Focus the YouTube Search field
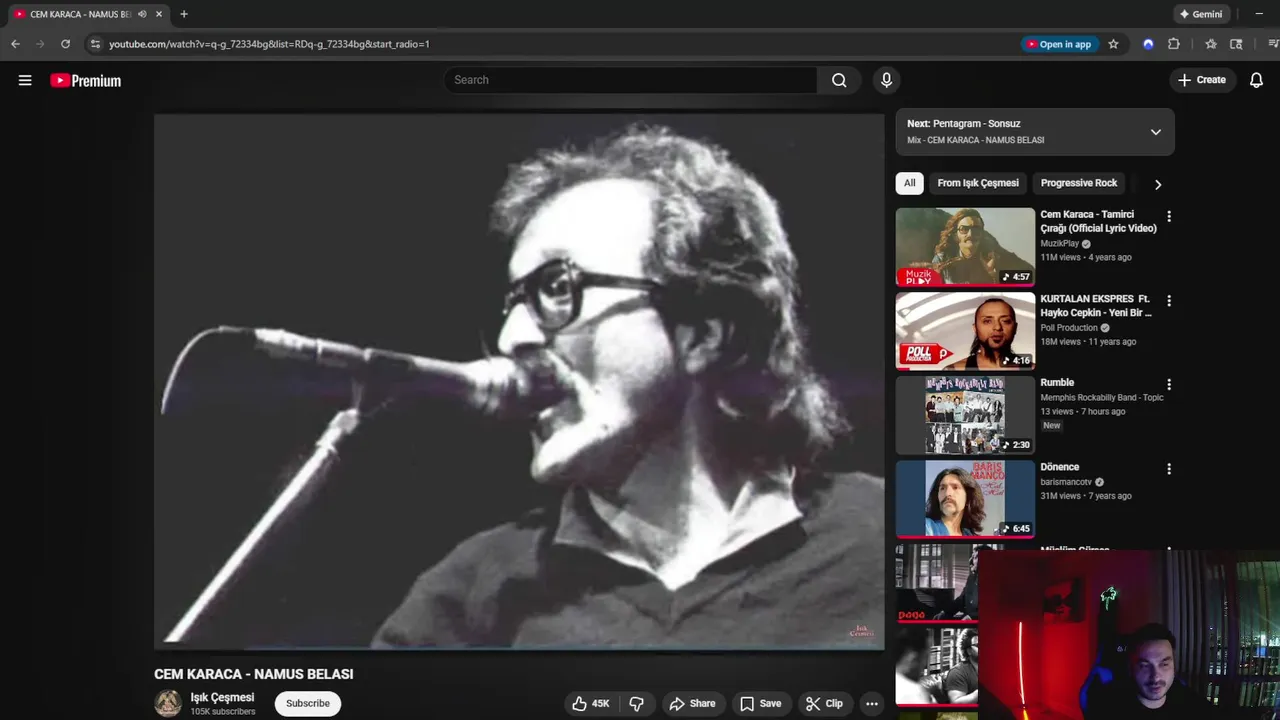The image size is (1280, 720). tap(631, 80)
